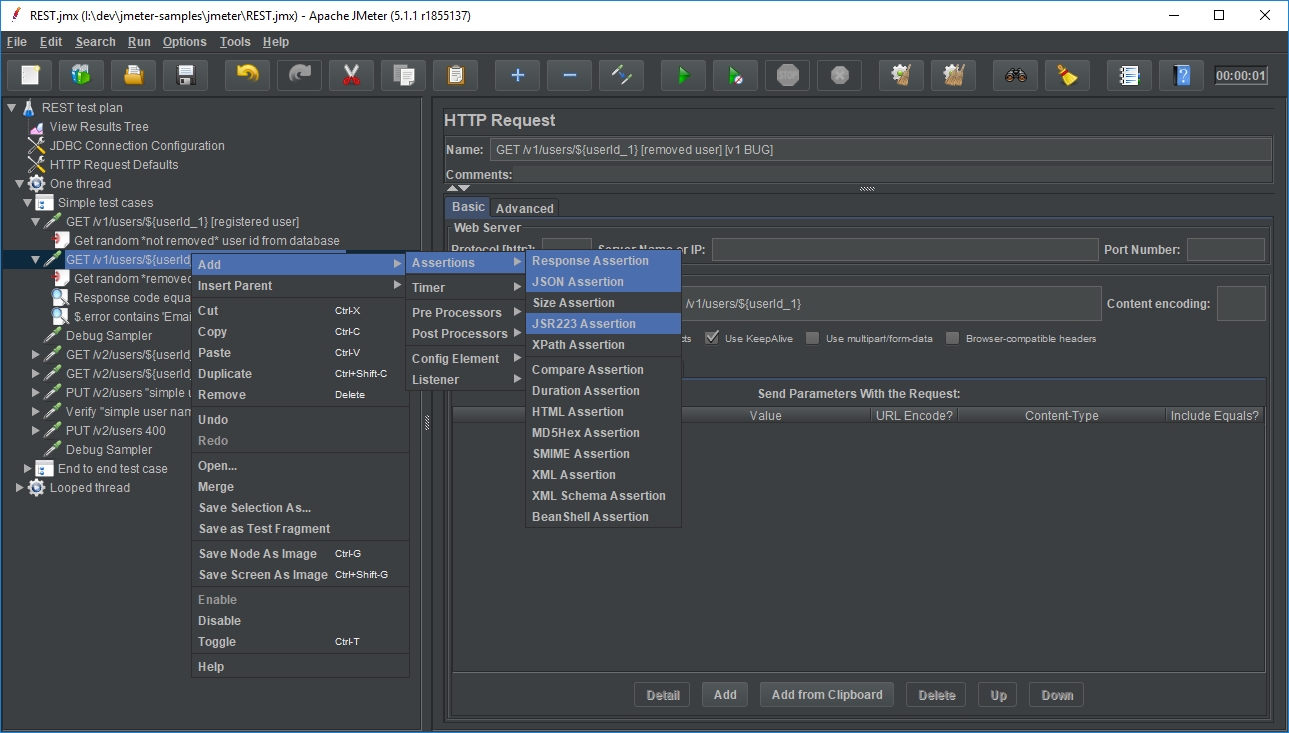This screenshot has width=1289, height=733.
Task: Open the Help question mark icon
Action: 1181,75
